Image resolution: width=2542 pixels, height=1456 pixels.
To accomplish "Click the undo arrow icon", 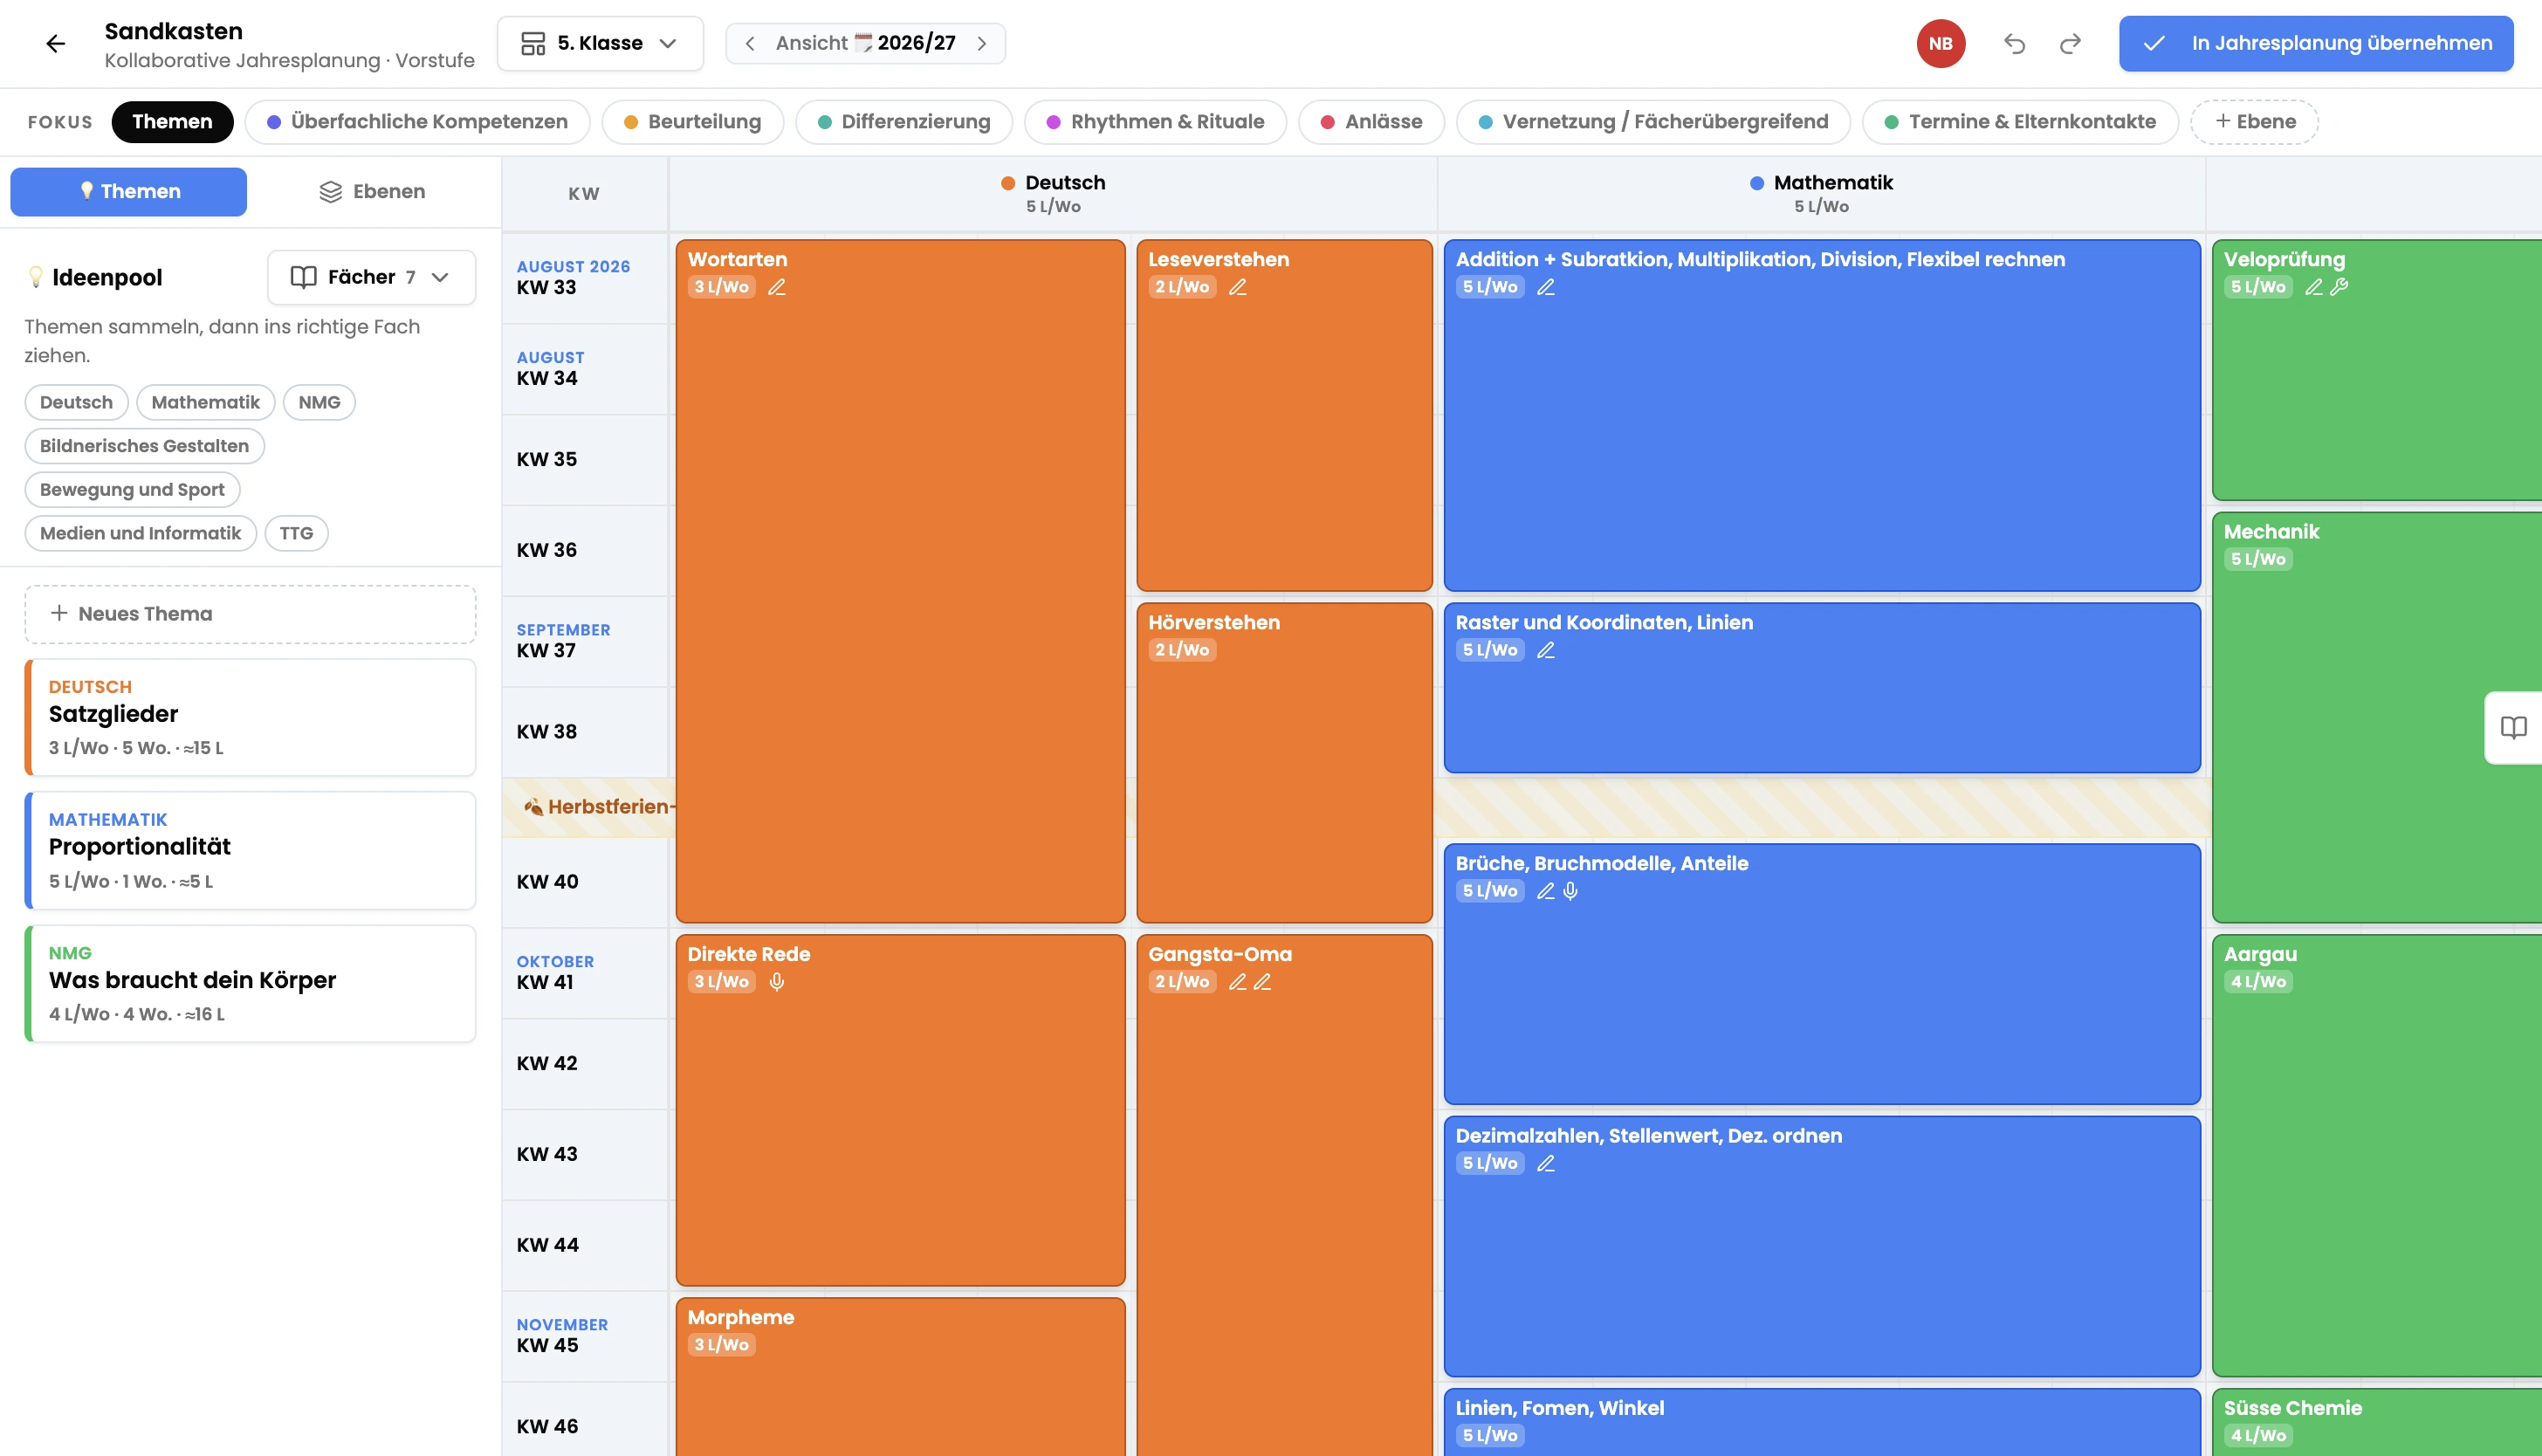I will [2014, 43].
